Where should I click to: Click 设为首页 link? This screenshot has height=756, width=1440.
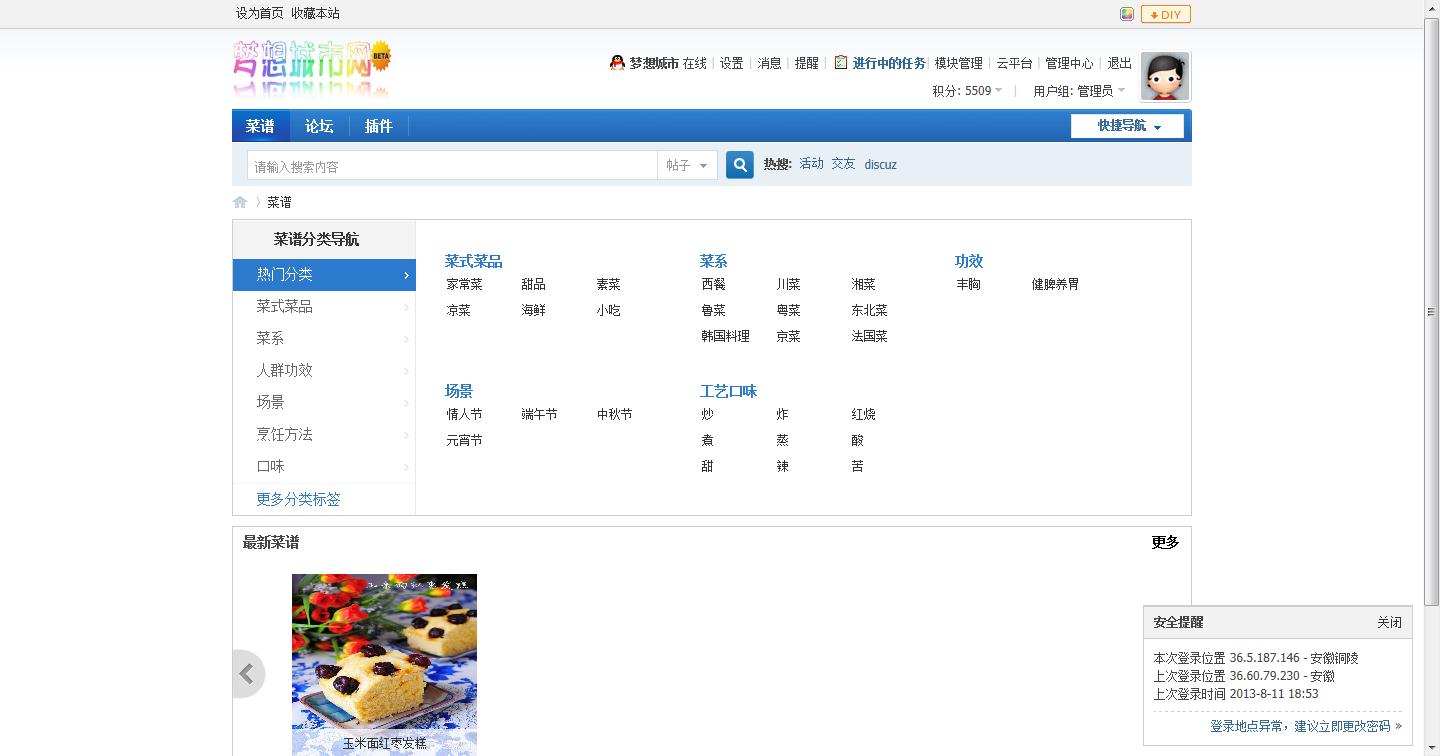click(260, 13)
